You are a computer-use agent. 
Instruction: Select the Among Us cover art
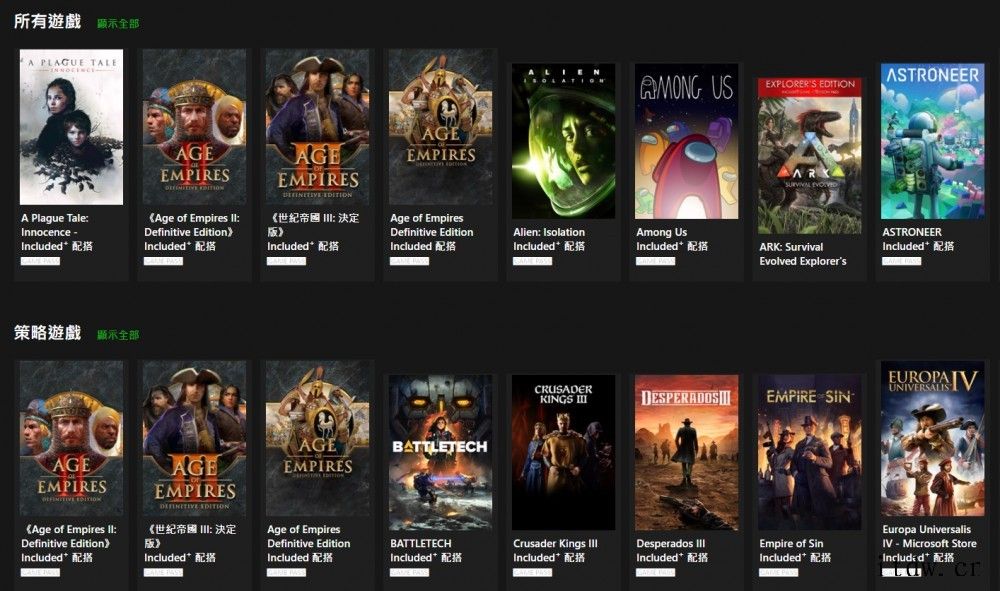(x=687, y=141)
